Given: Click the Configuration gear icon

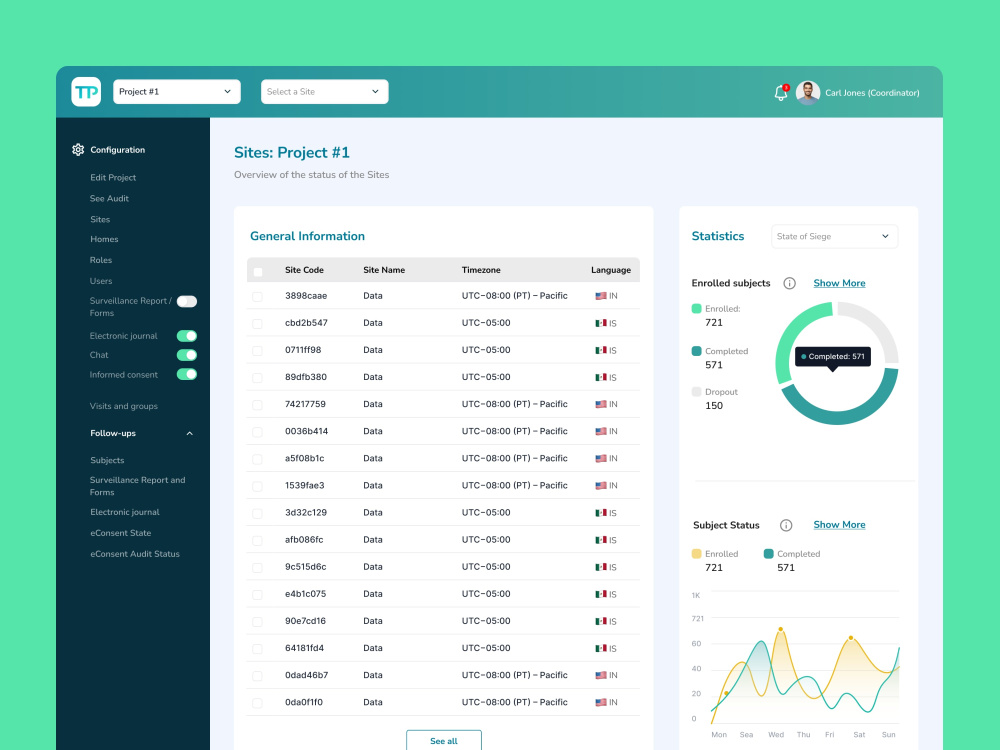Looking at the screenshot, I should 78,150.
